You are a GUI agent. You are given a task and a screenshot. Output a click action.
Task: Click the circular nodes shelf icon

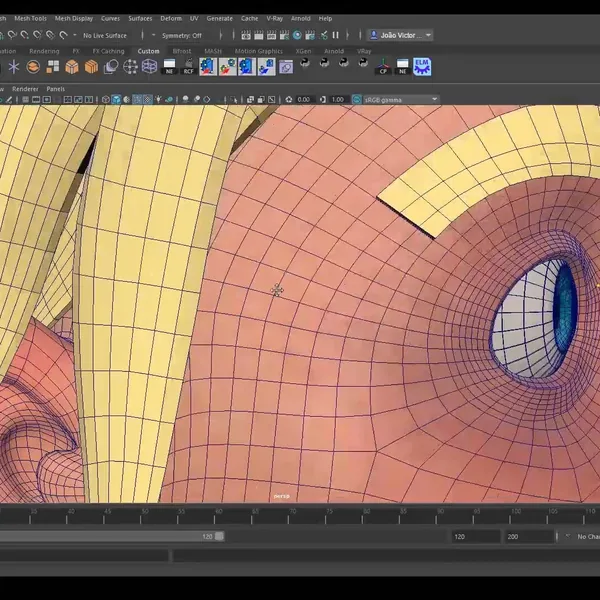(130, 67)
